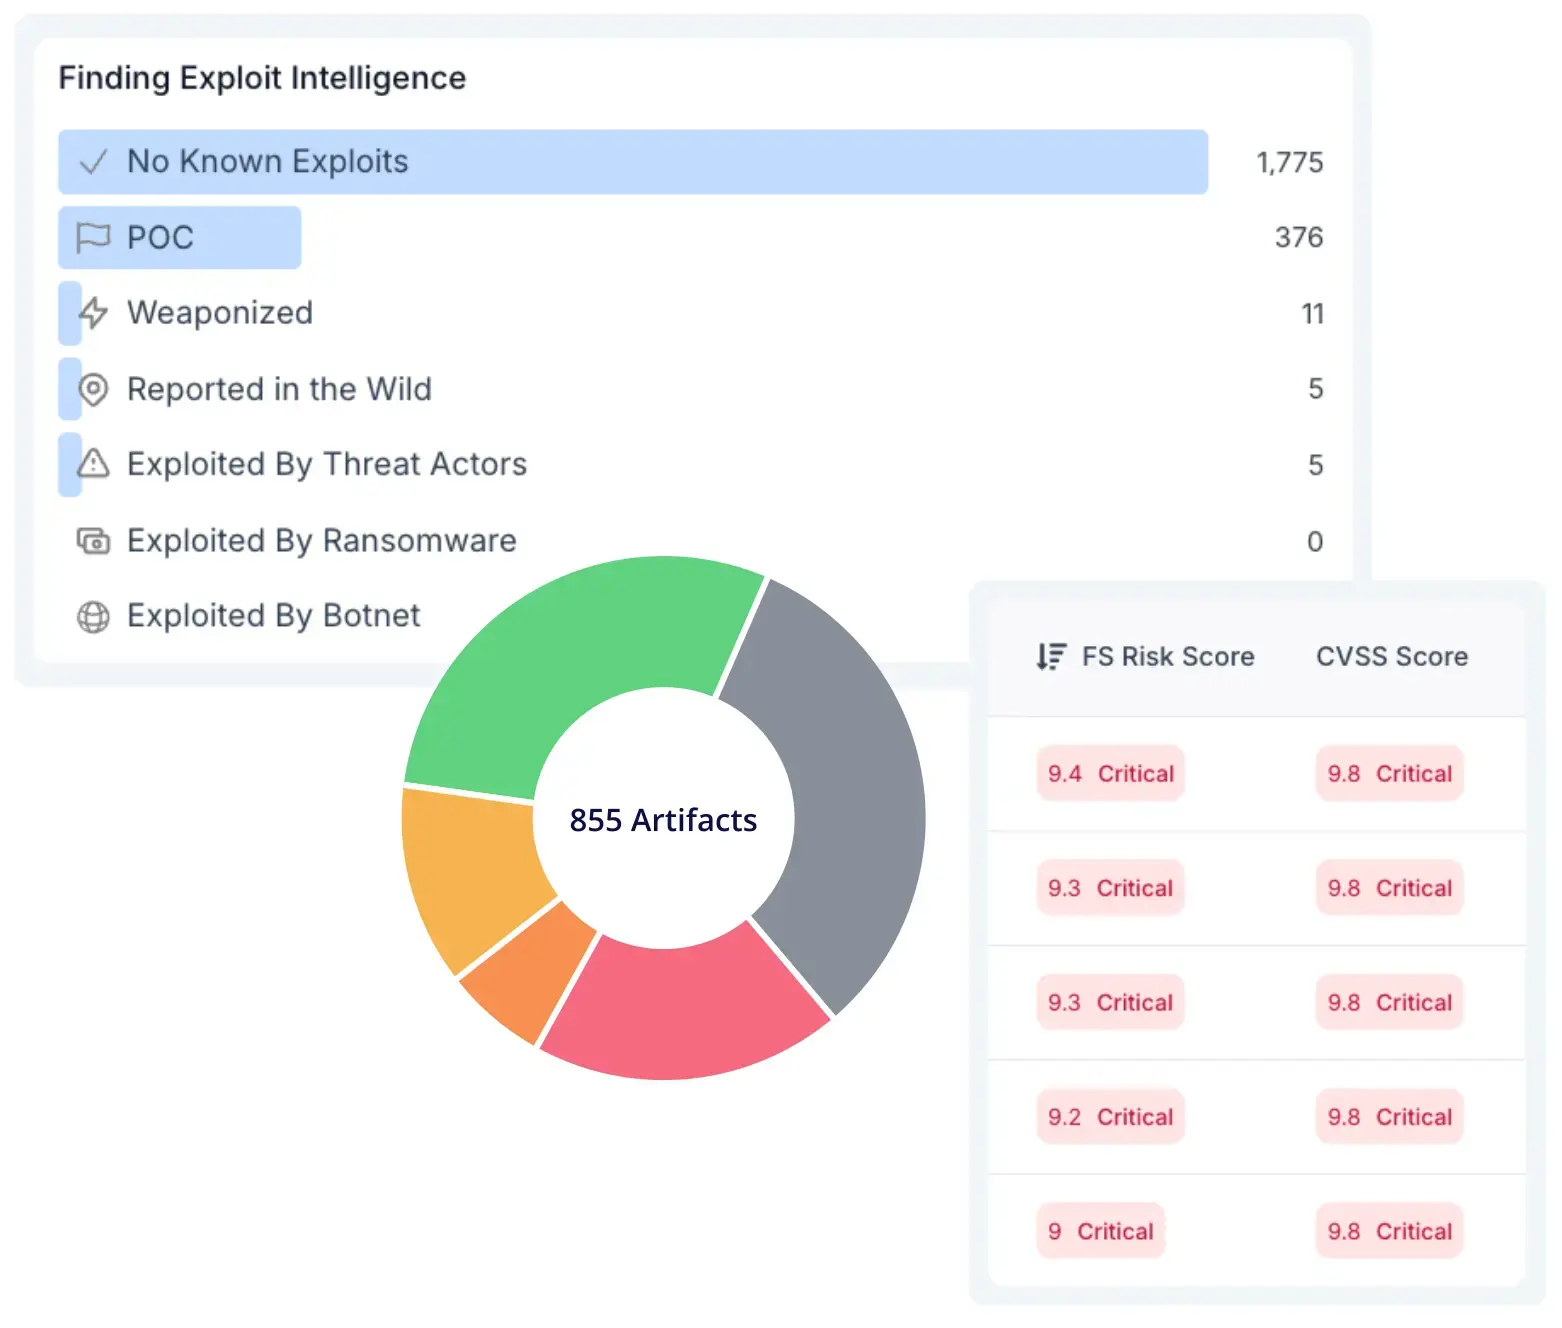Click the checkmark icon beside No Known Exploits
Viewport: 1562px width, 1328px height.
point(93,162)
